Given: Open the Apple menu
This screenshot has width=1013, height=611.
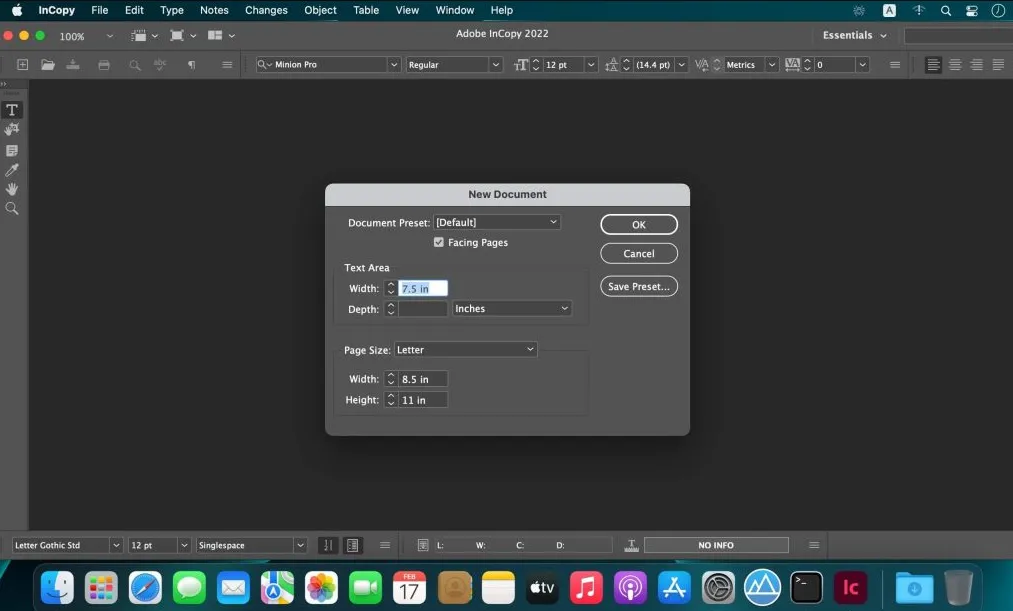Looking at the screenshot, I should 17,10.
